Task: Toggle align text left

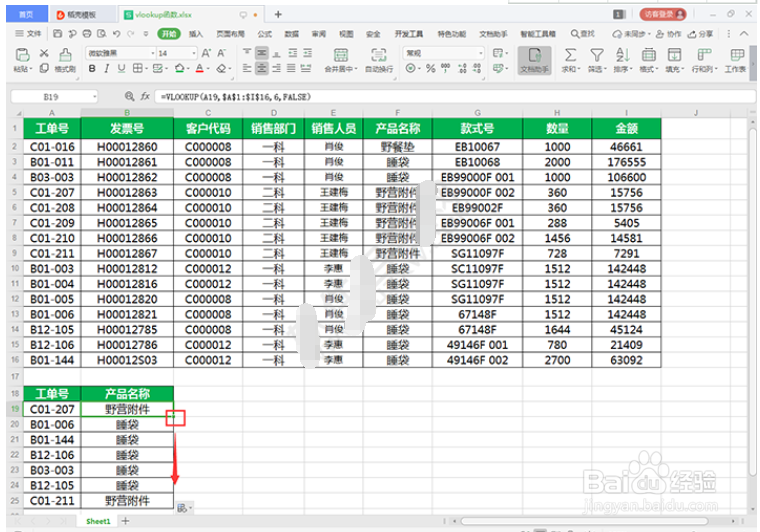Action: tap(247, 68)
